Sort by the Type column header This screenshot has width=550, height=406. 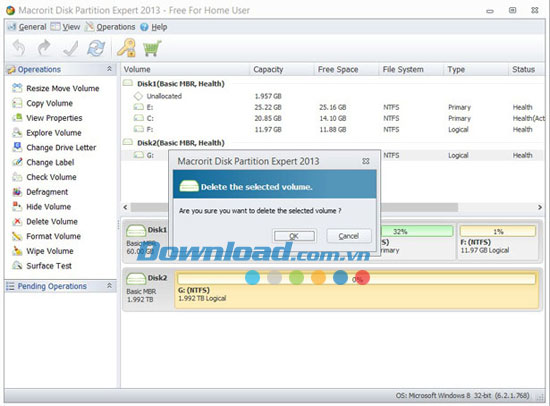(475, 69)
